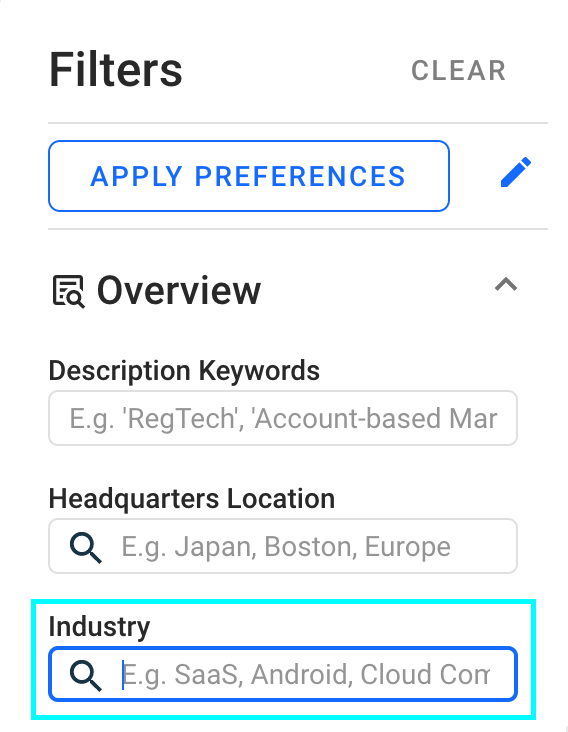Click the divider line below Filters header
The height and width of the screenshot is (732, 568).
(298, 123)
